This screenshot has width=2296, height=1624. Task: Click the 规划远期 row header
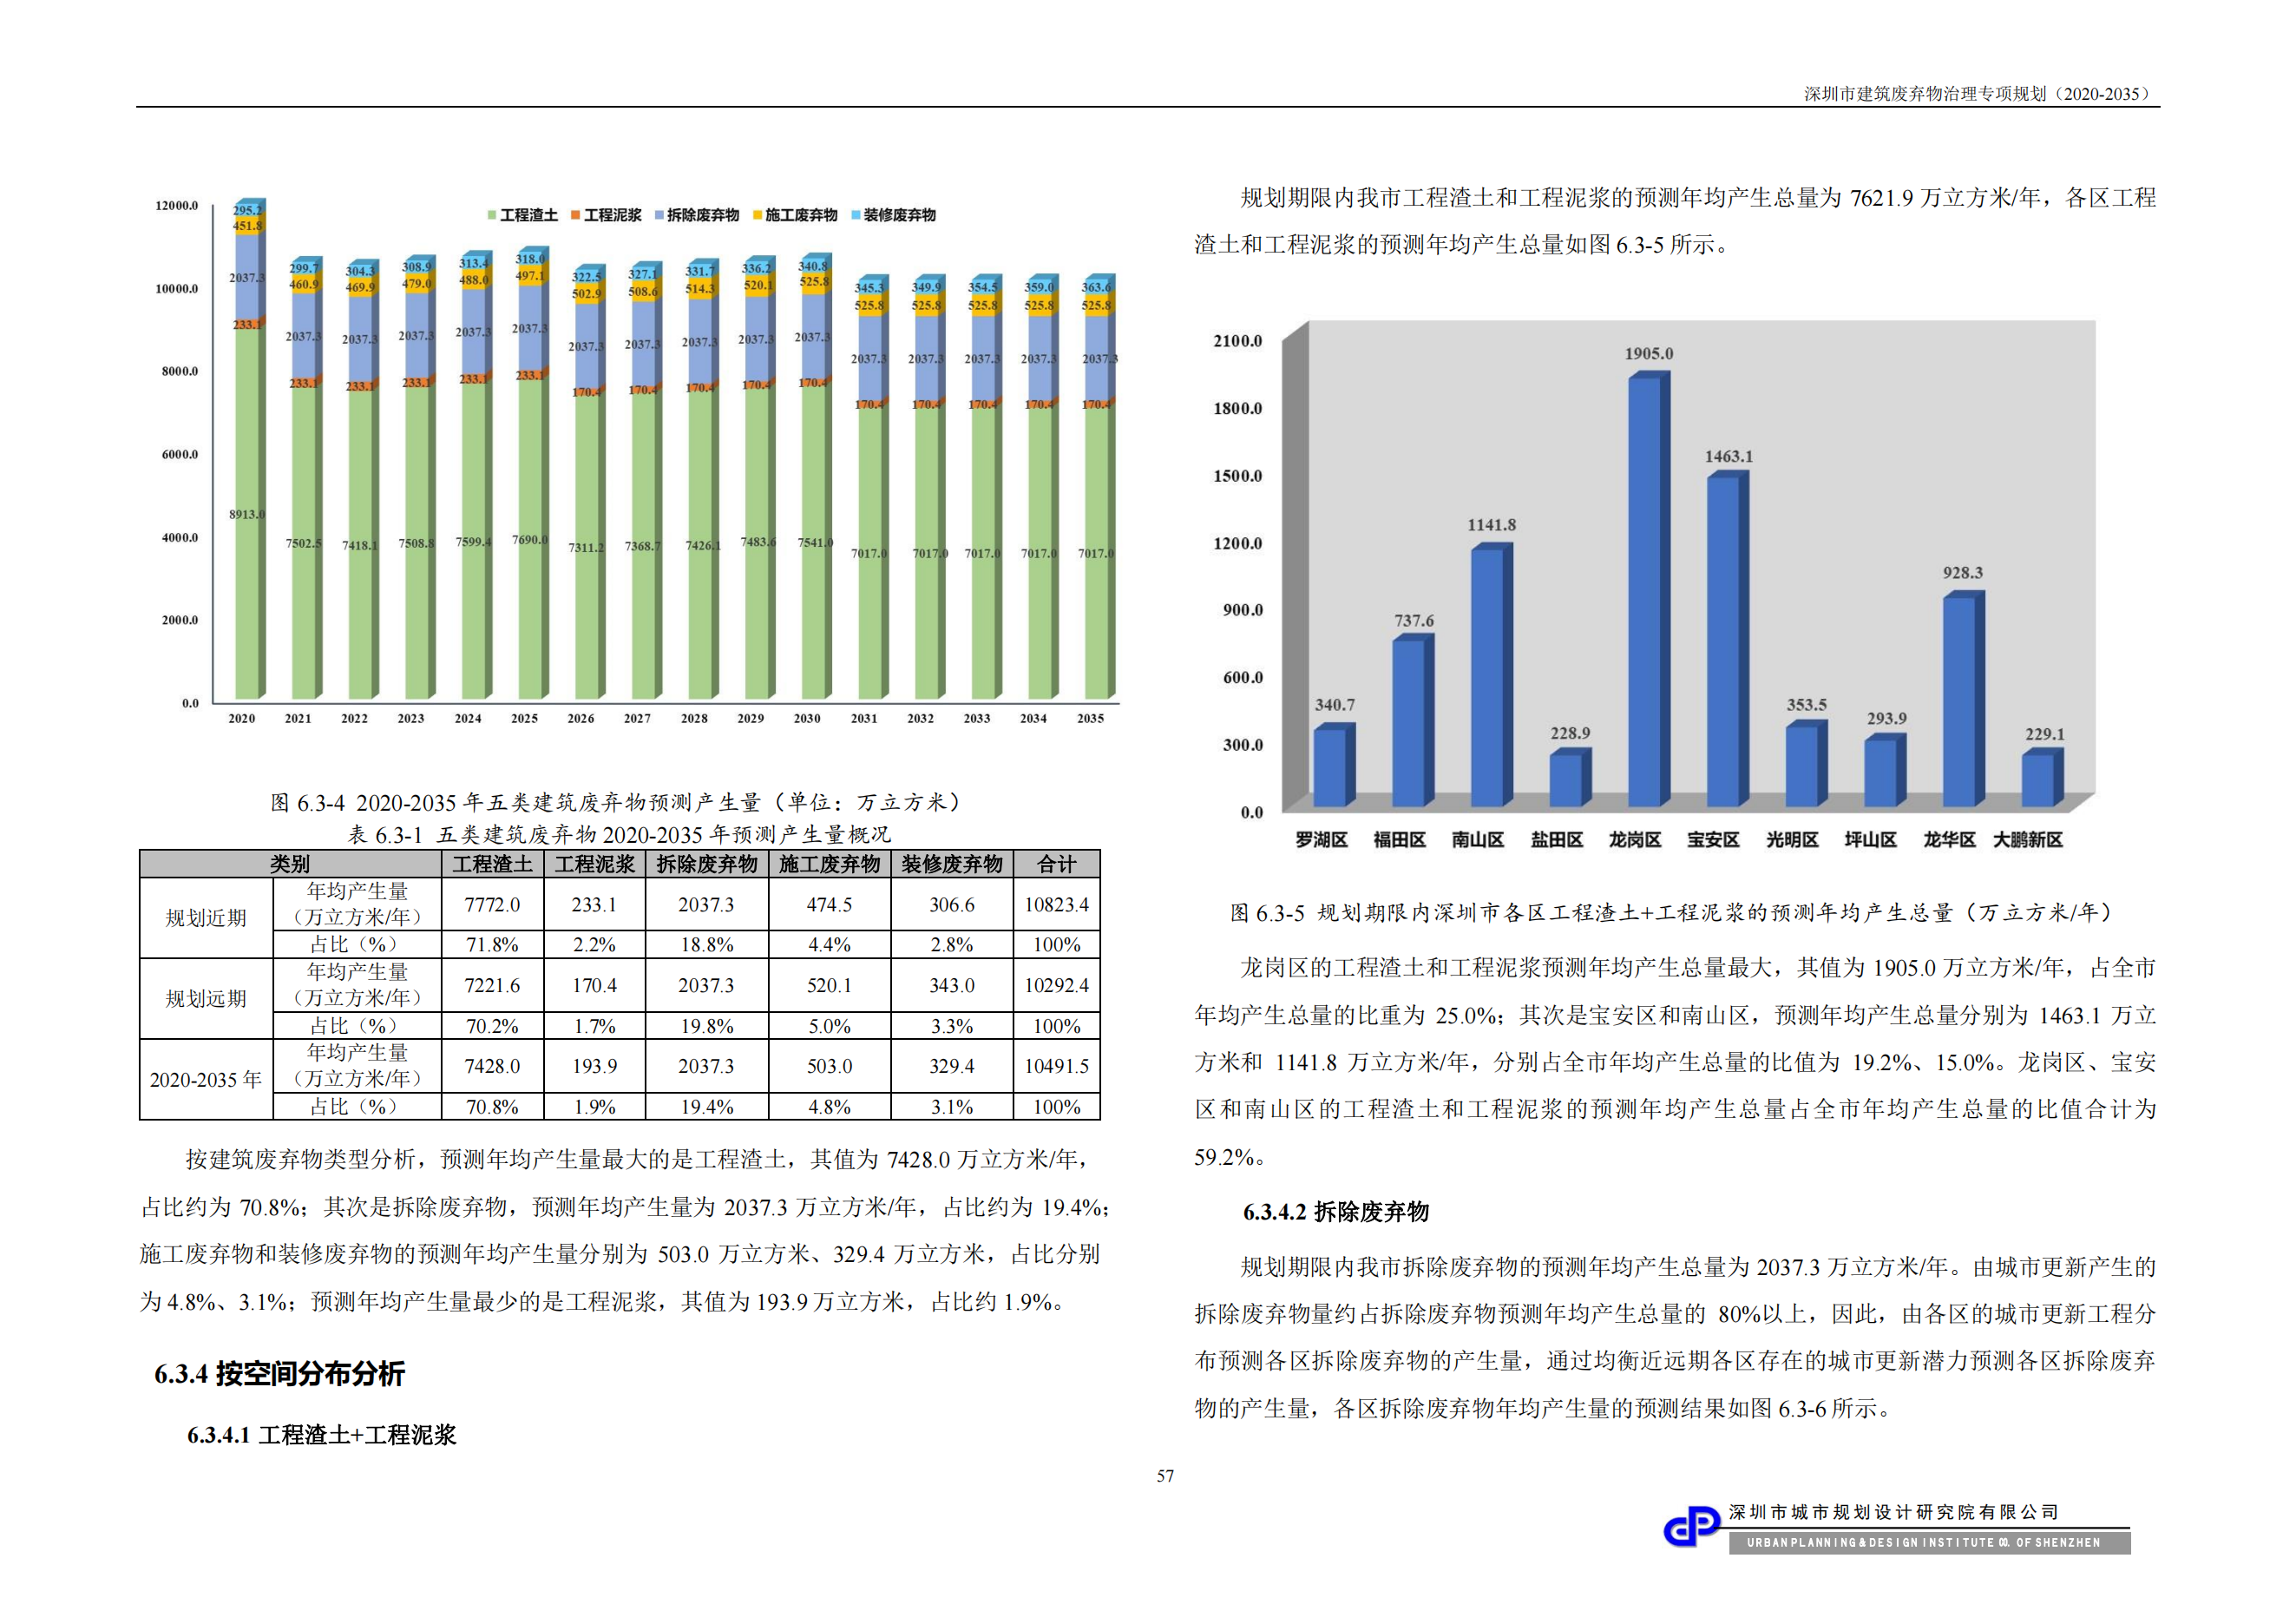click(x=206, y=999)
